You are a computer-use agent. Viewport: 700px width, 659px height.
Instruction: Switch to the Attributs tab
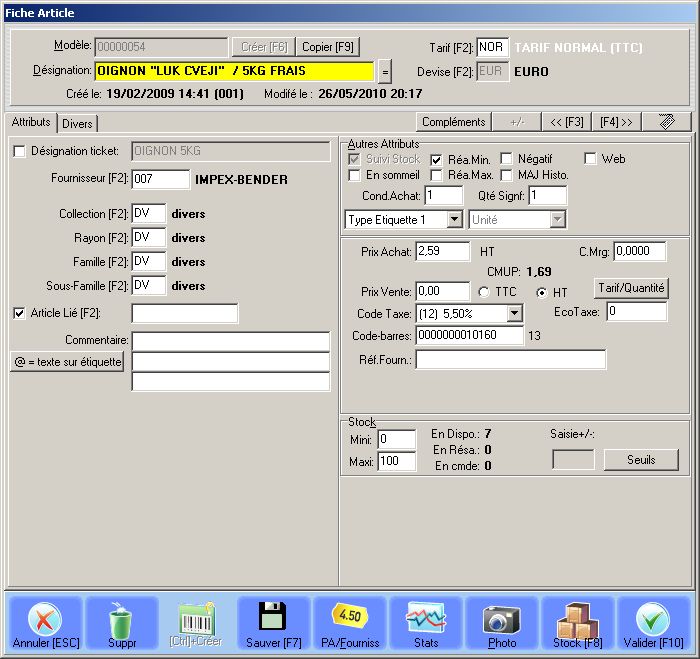(31, 122)
